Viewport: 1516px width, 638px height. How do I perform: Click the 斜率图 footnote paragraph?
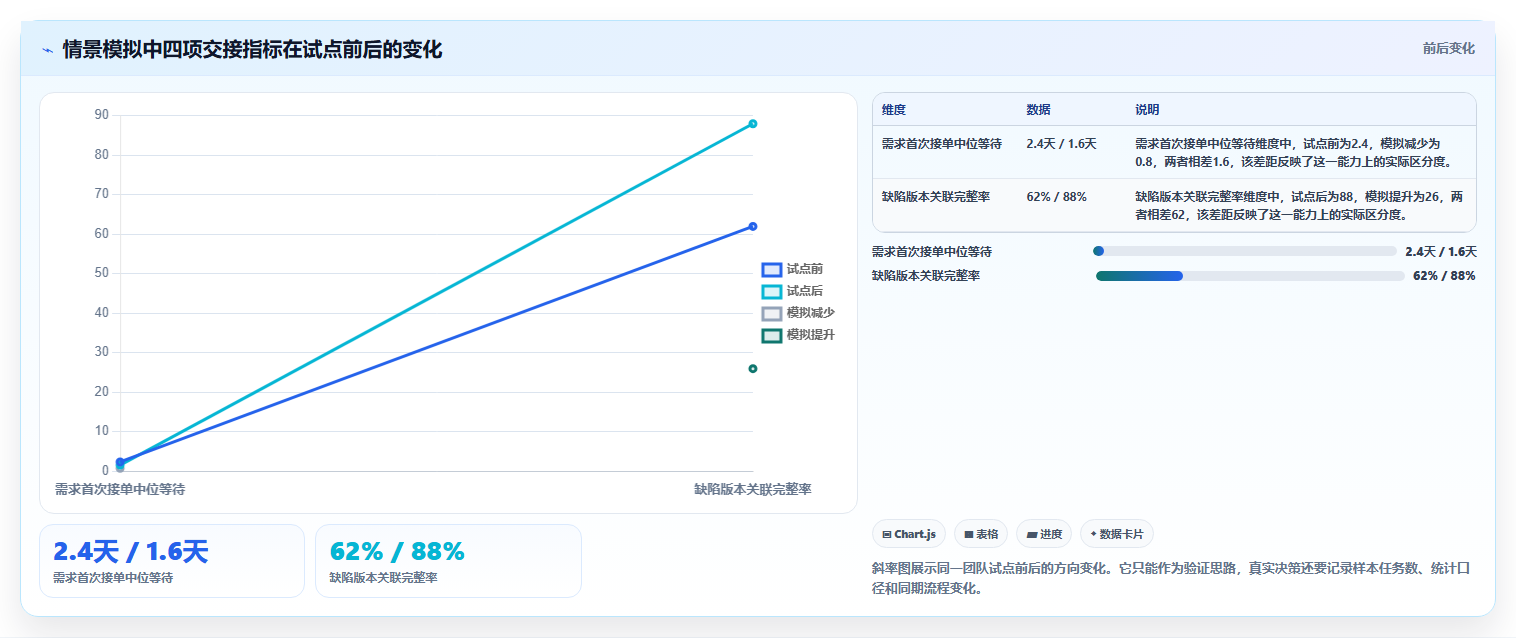(x=1172, y=578)
